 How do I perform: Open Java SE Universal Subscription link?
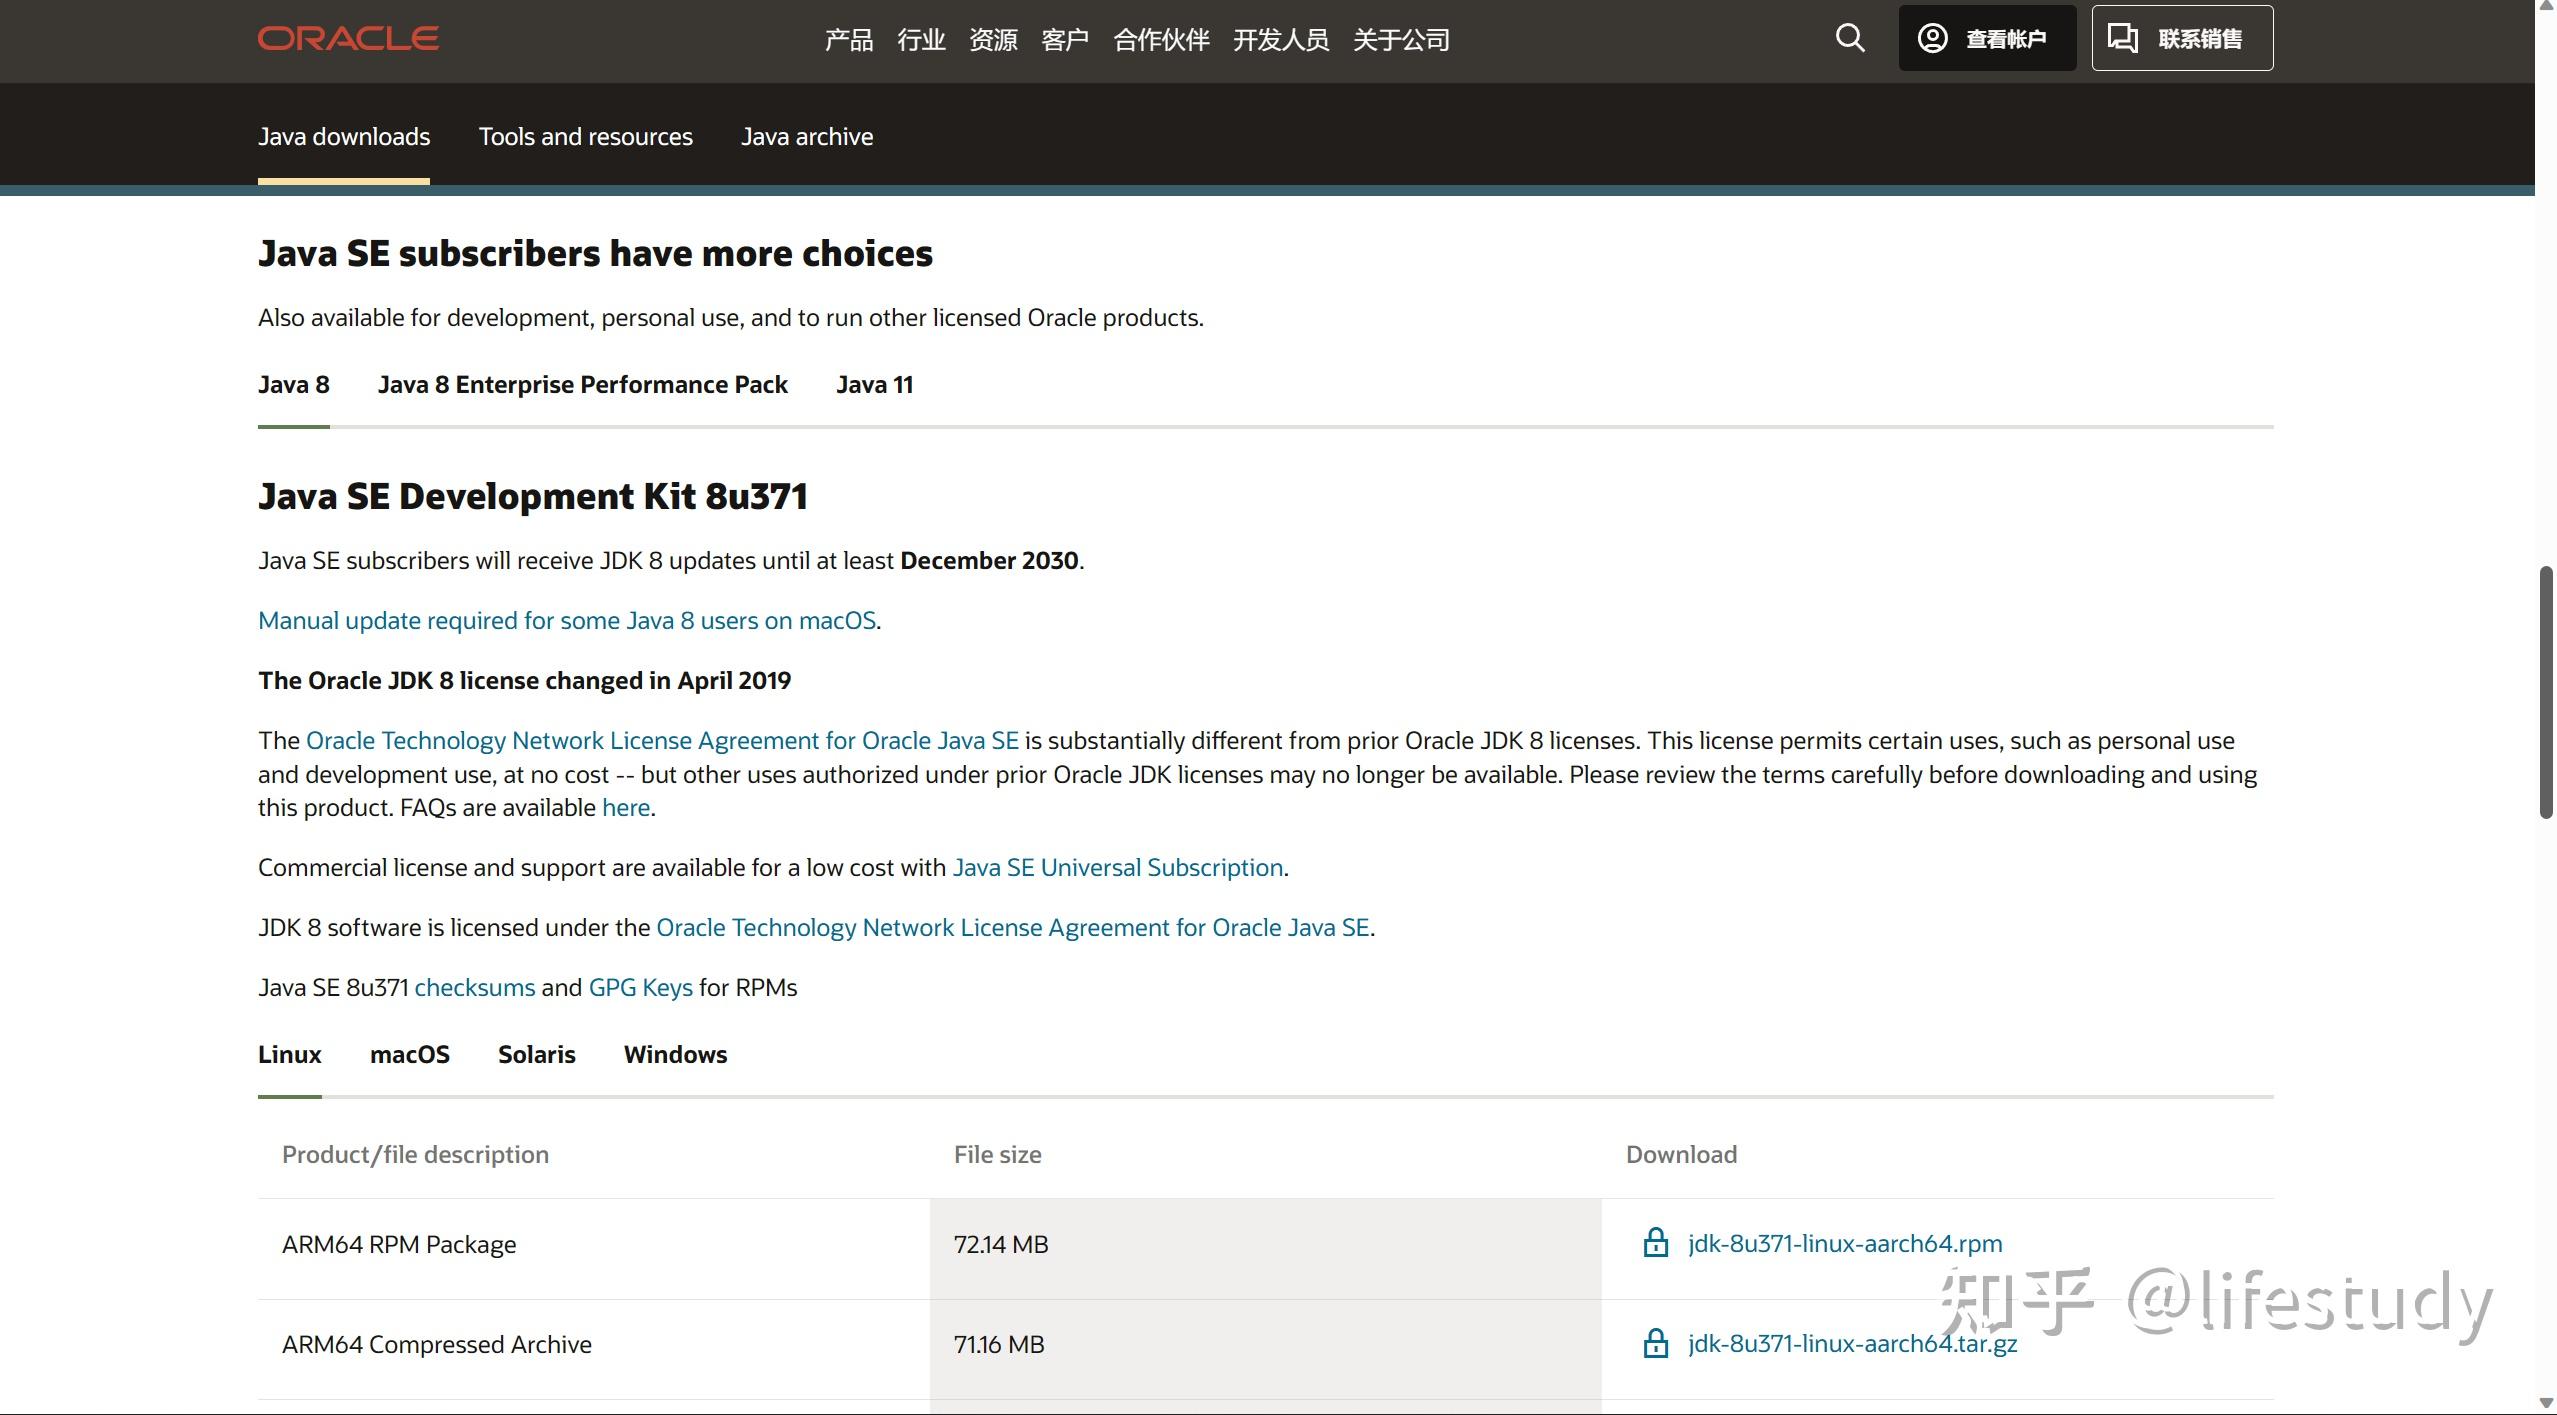tap(1117, 868)
